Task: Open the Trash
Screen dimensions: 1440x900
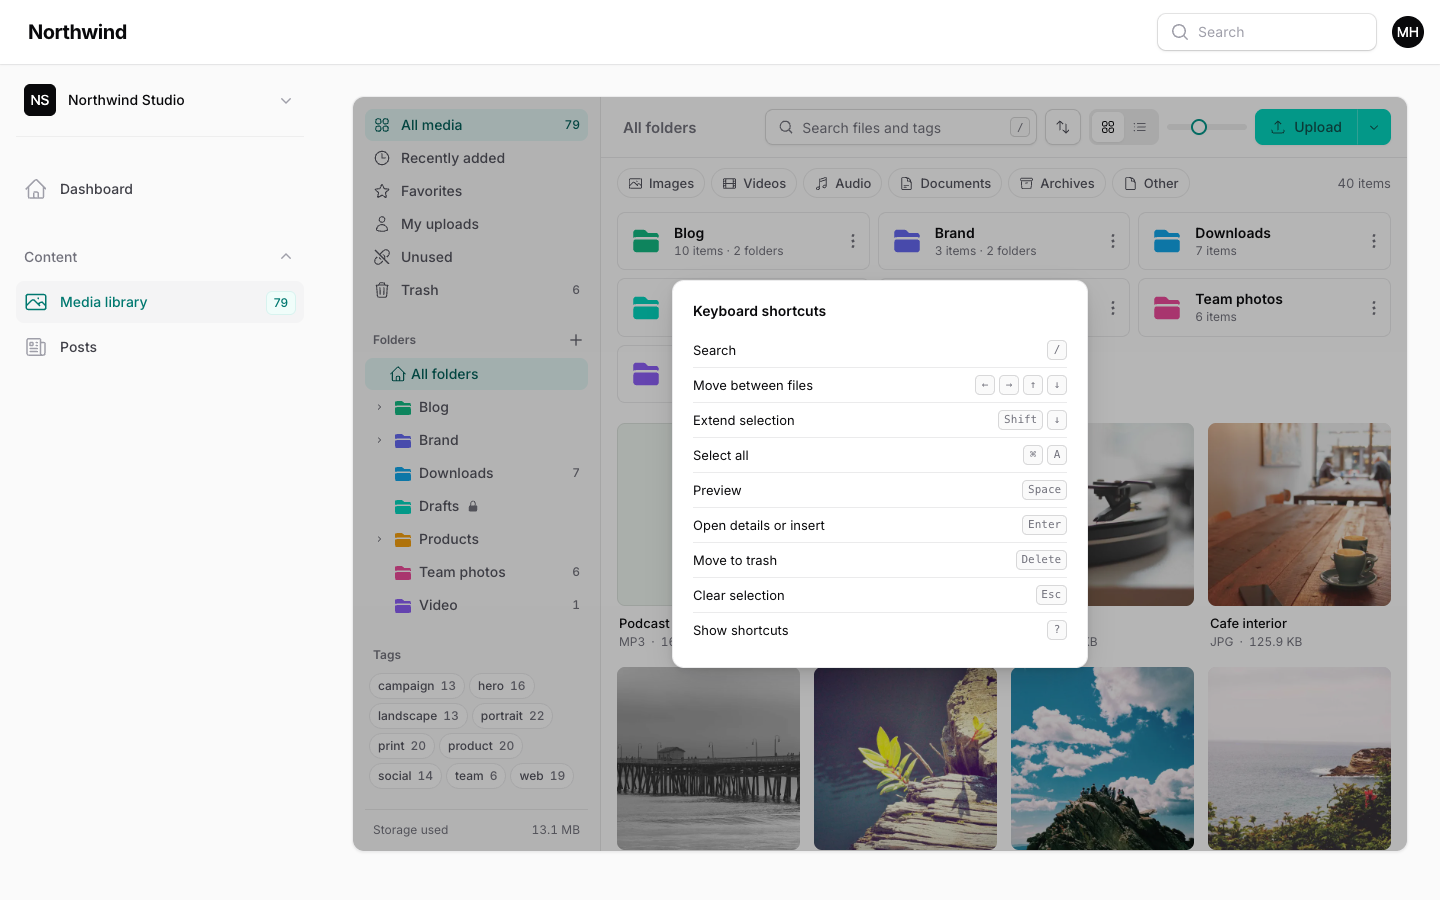Action: tap(476, 290)
